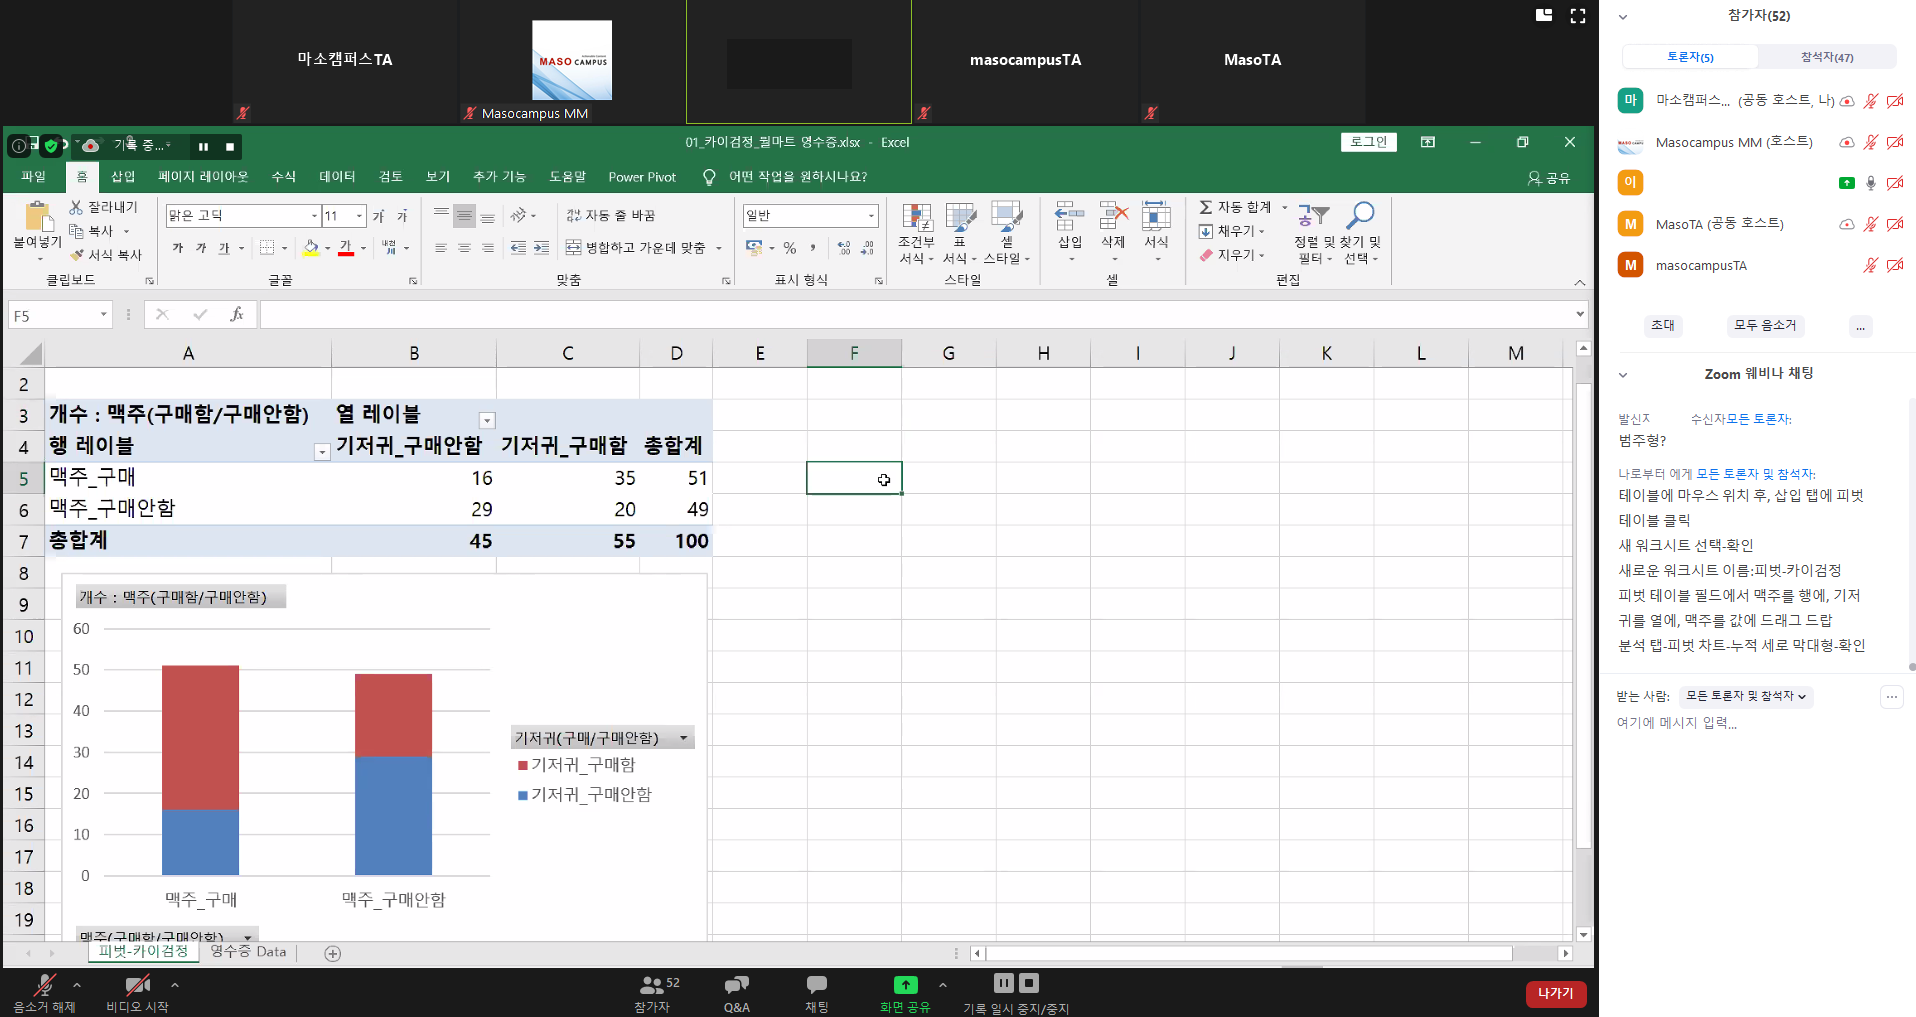This screenshot has height=1017, width=1916.
Task: Click the font color red swatch button
Action: (345, 248)
